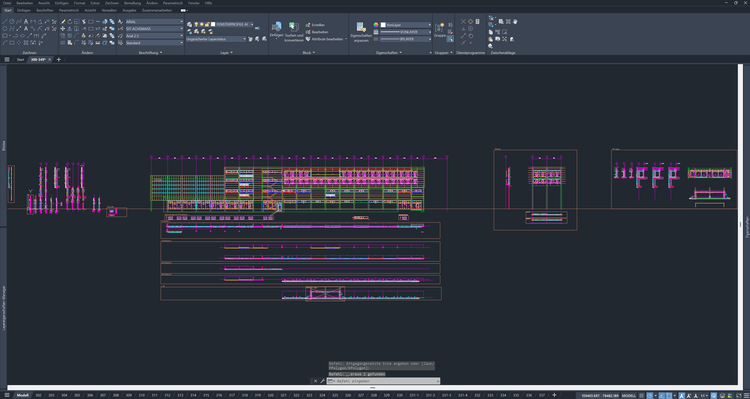The height and width of the screenshot is (399, 750).
Task: Open the Bemaßung menu
Action: (x=132, y=3)
